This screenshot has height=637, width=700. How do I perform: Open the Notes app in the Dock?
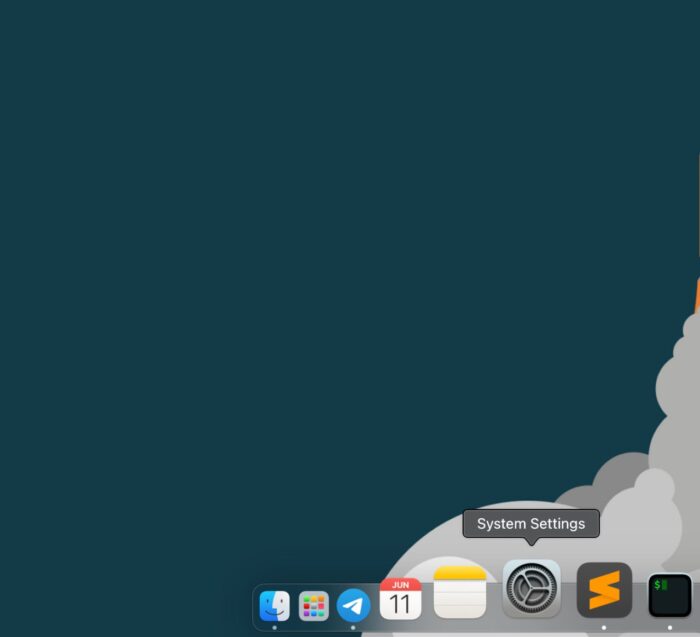point(460,592)
